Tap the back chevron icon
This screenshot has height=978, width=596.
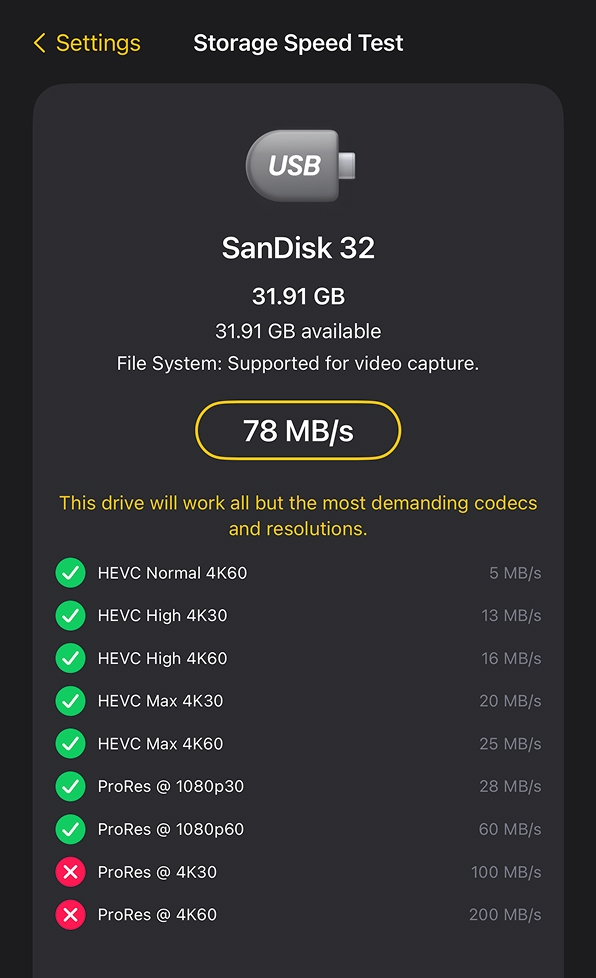pyautogui.click(x=39, y=43)
